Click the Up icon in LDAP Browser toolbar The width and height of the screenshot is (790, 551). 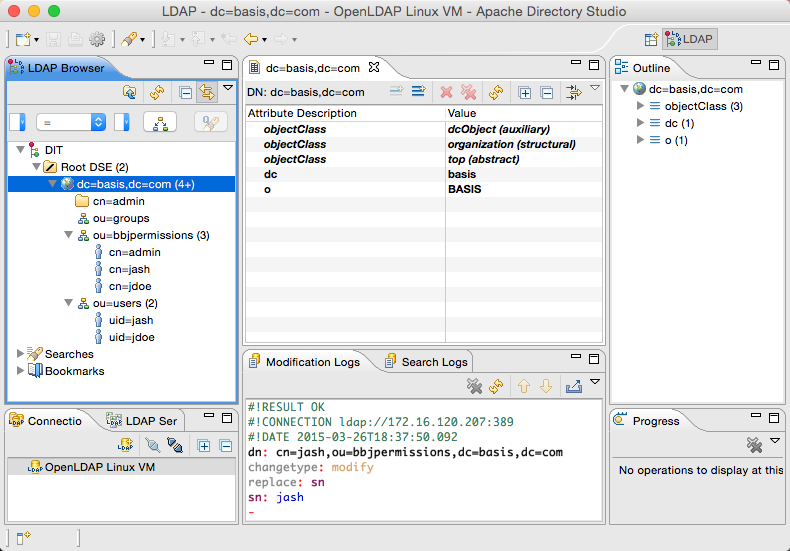pyautogui.click(x=129, y=92)
